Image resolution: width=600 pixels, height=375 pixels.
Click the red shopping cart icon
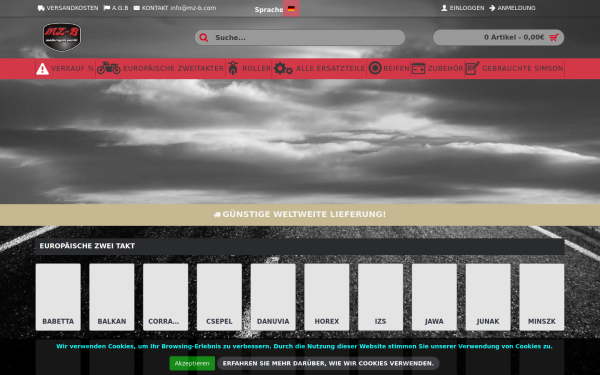(x=554, y=38)
